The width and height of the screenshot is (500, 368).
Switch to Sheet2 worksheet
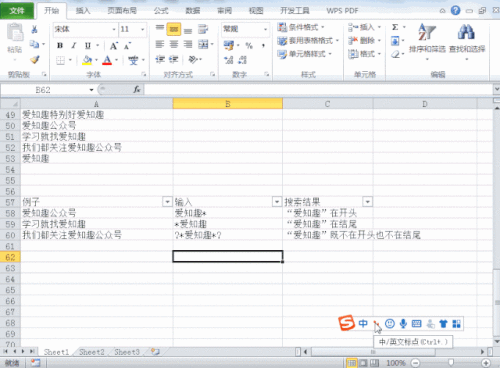click(92, 352)
